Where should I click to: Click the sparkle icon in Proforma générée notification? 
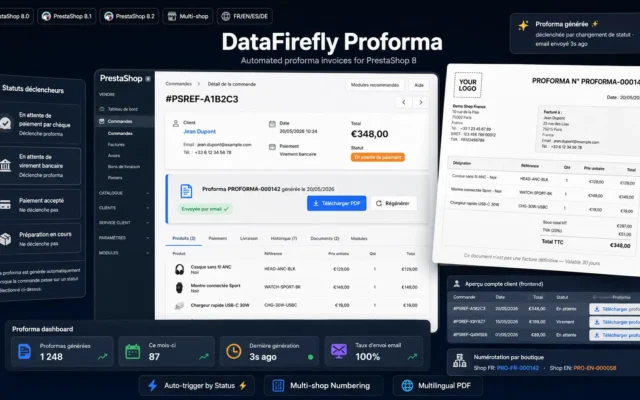tap(523, 26)
